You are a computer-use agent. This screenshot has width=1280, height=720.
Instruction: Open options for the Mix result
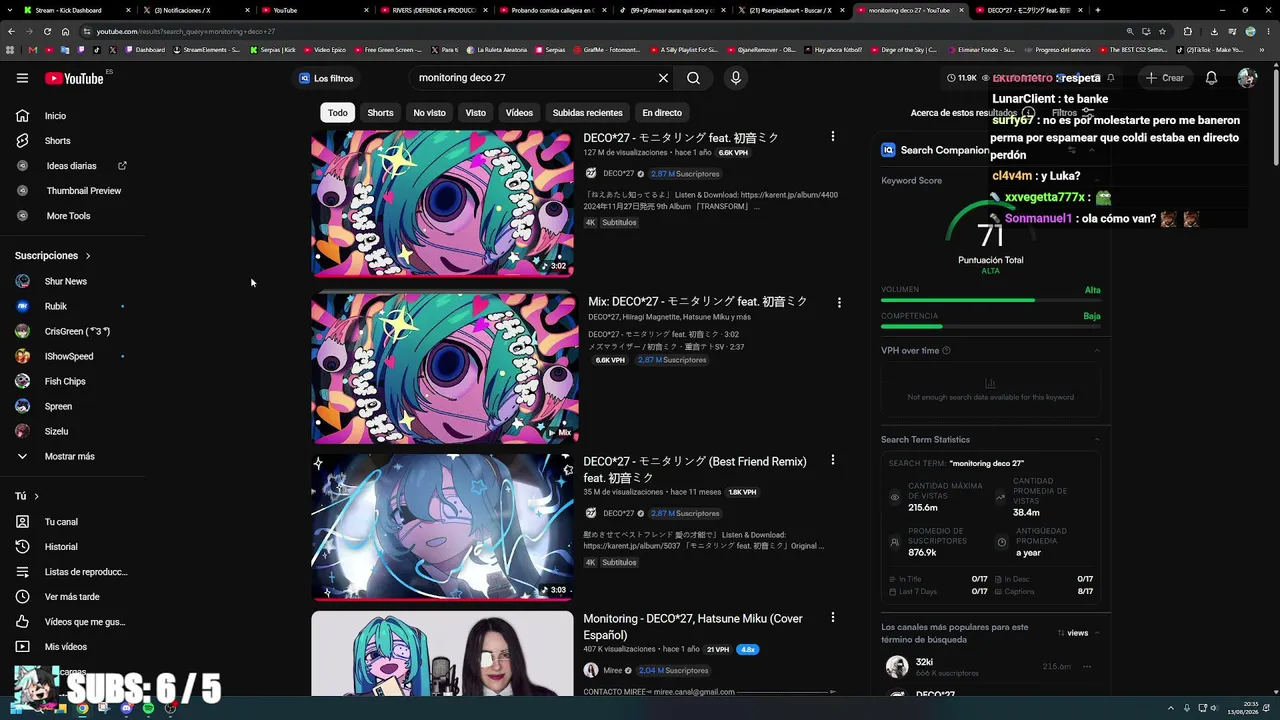click(x=839, y=302)
